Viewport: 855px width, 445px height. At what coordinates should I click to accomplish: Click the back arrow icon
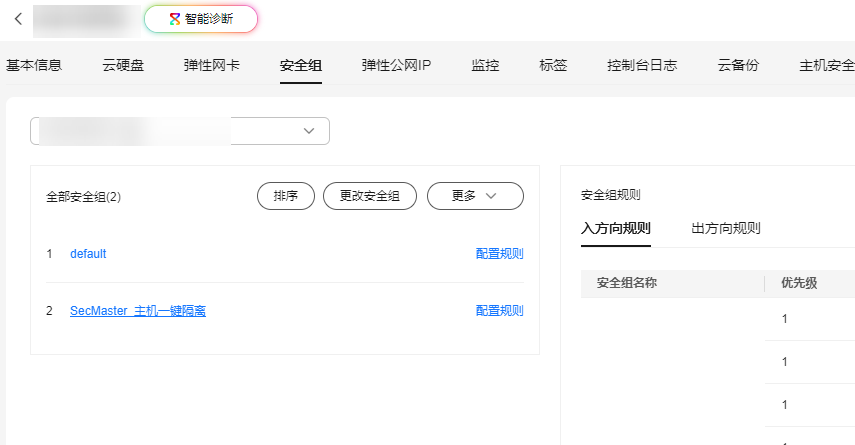17,19
